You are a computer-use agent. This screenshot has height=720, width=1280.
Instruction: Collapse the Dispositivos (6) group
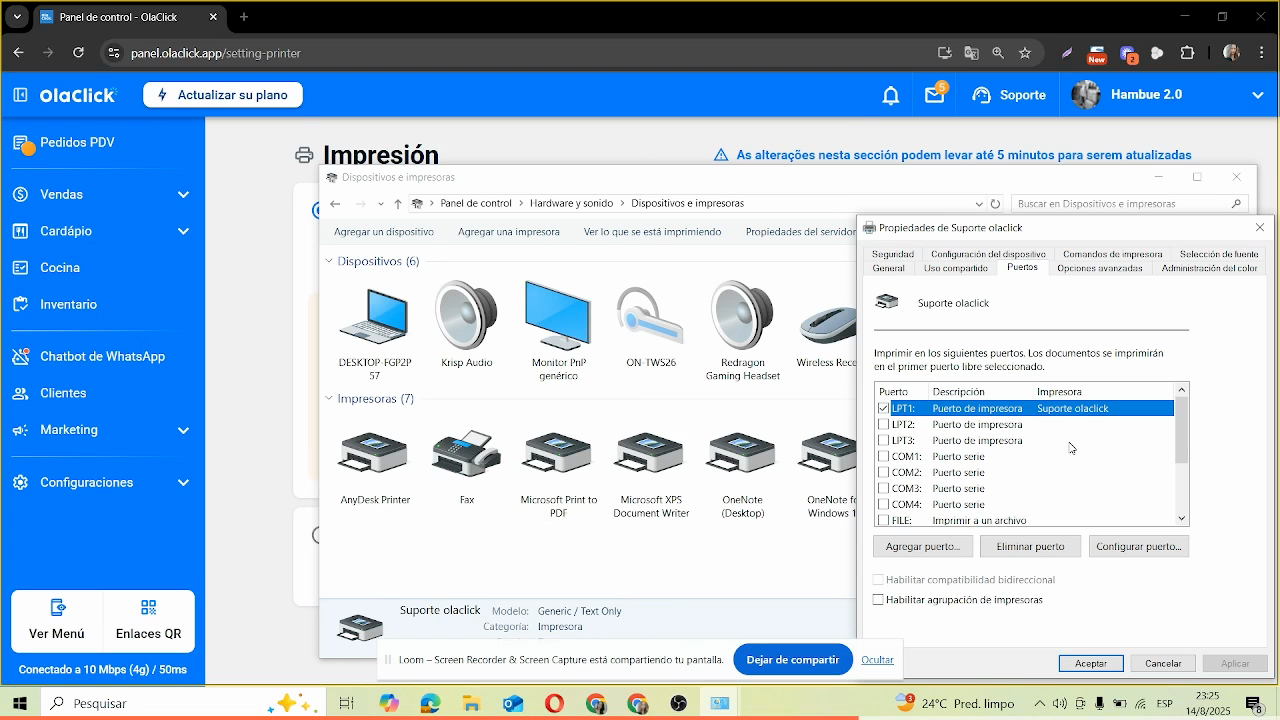329,261
